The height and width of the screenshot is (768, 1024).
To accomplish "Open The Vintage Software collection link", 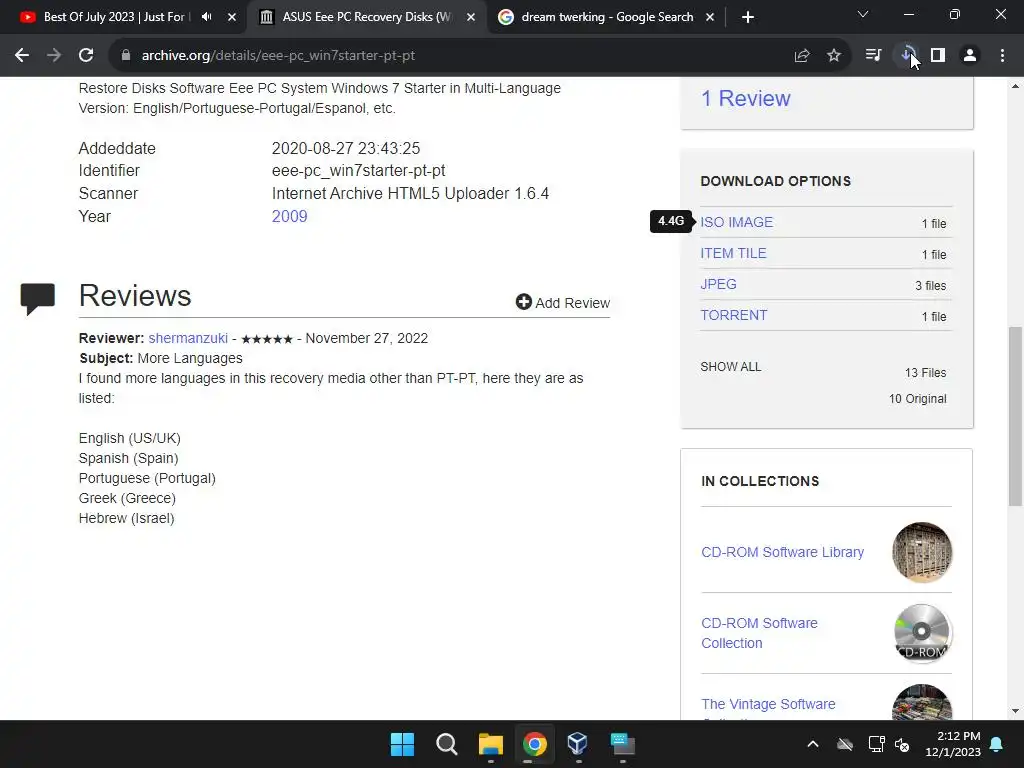I will pos(768,704).
